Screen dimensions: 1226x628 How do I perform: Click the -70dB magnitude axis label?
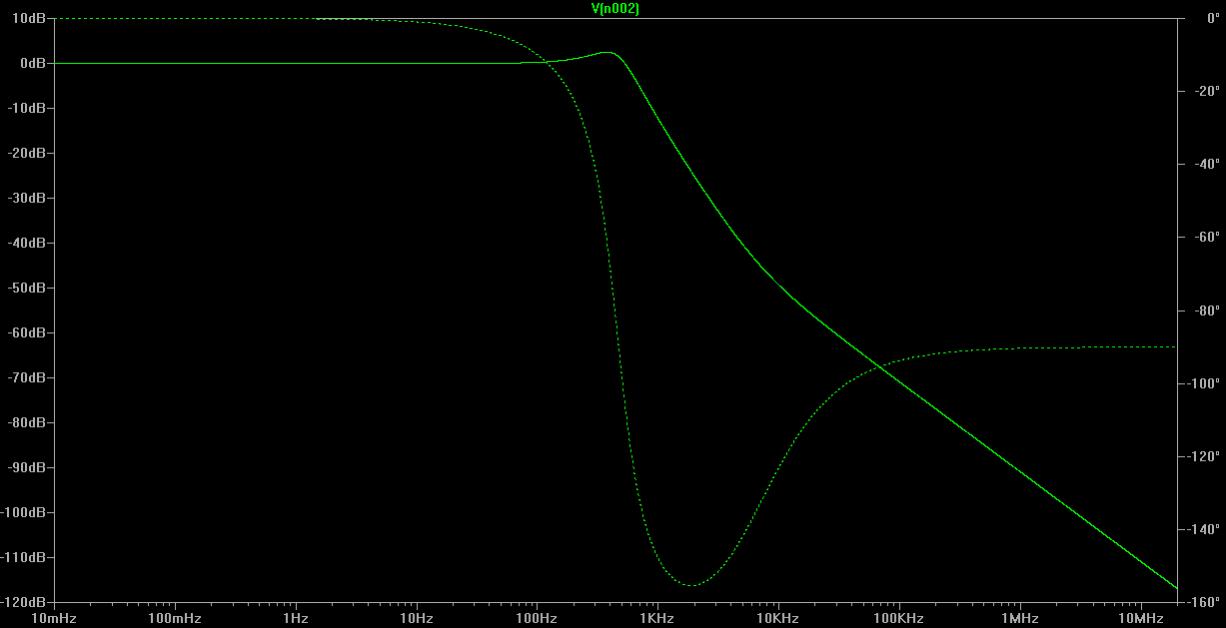pyautogui.click(x=26, y=378)
